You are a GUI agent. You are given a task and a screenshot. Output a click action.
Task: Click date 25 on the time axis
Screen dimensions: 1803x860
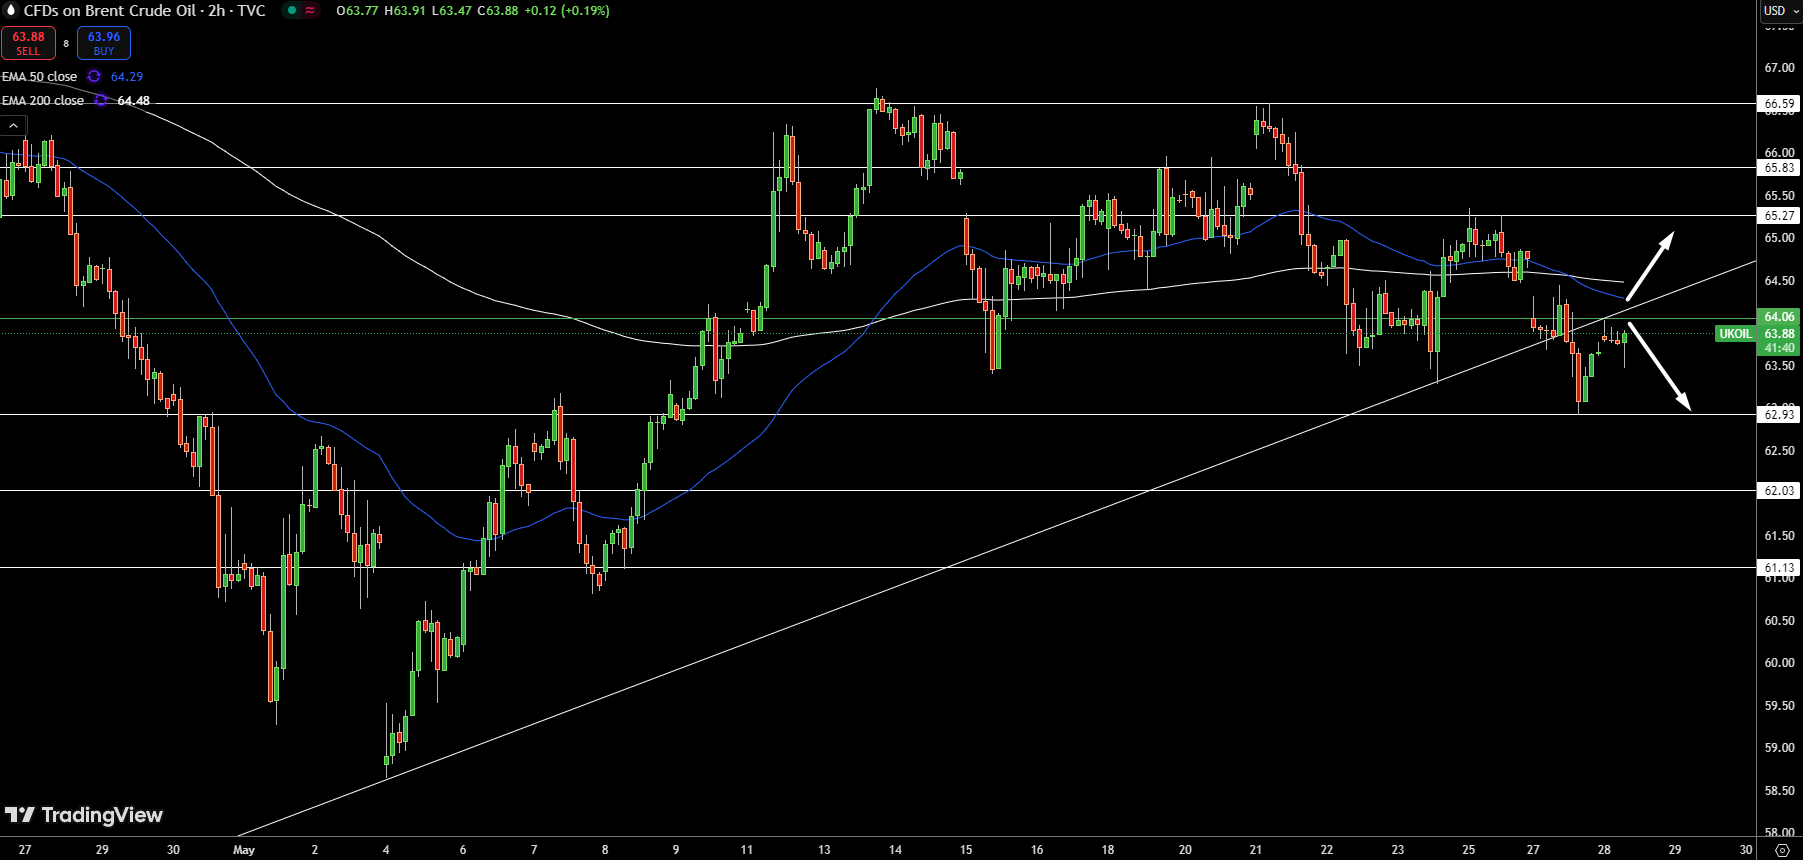[x=1468, y=850]
